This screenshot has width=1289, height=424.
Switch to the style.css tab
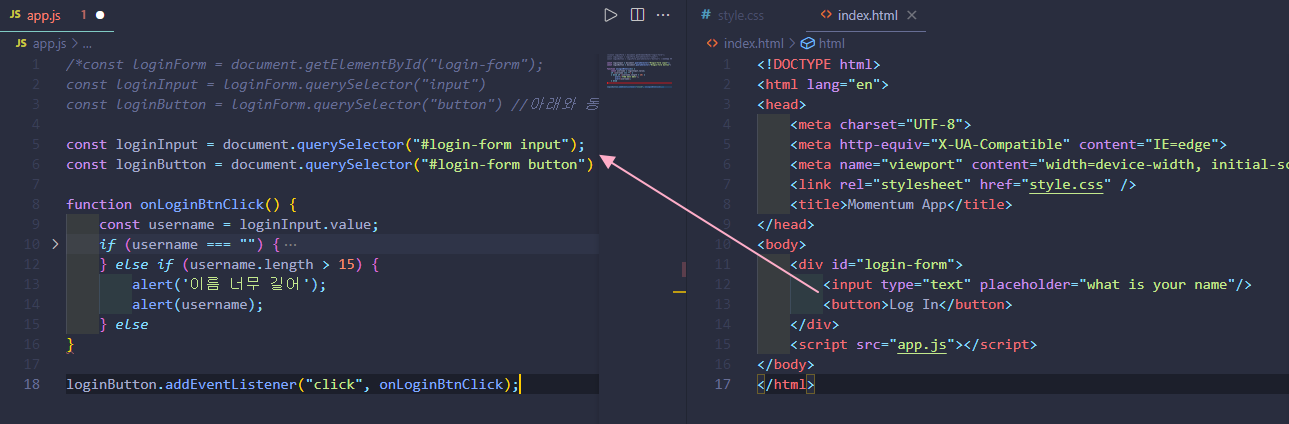point(738,15)
